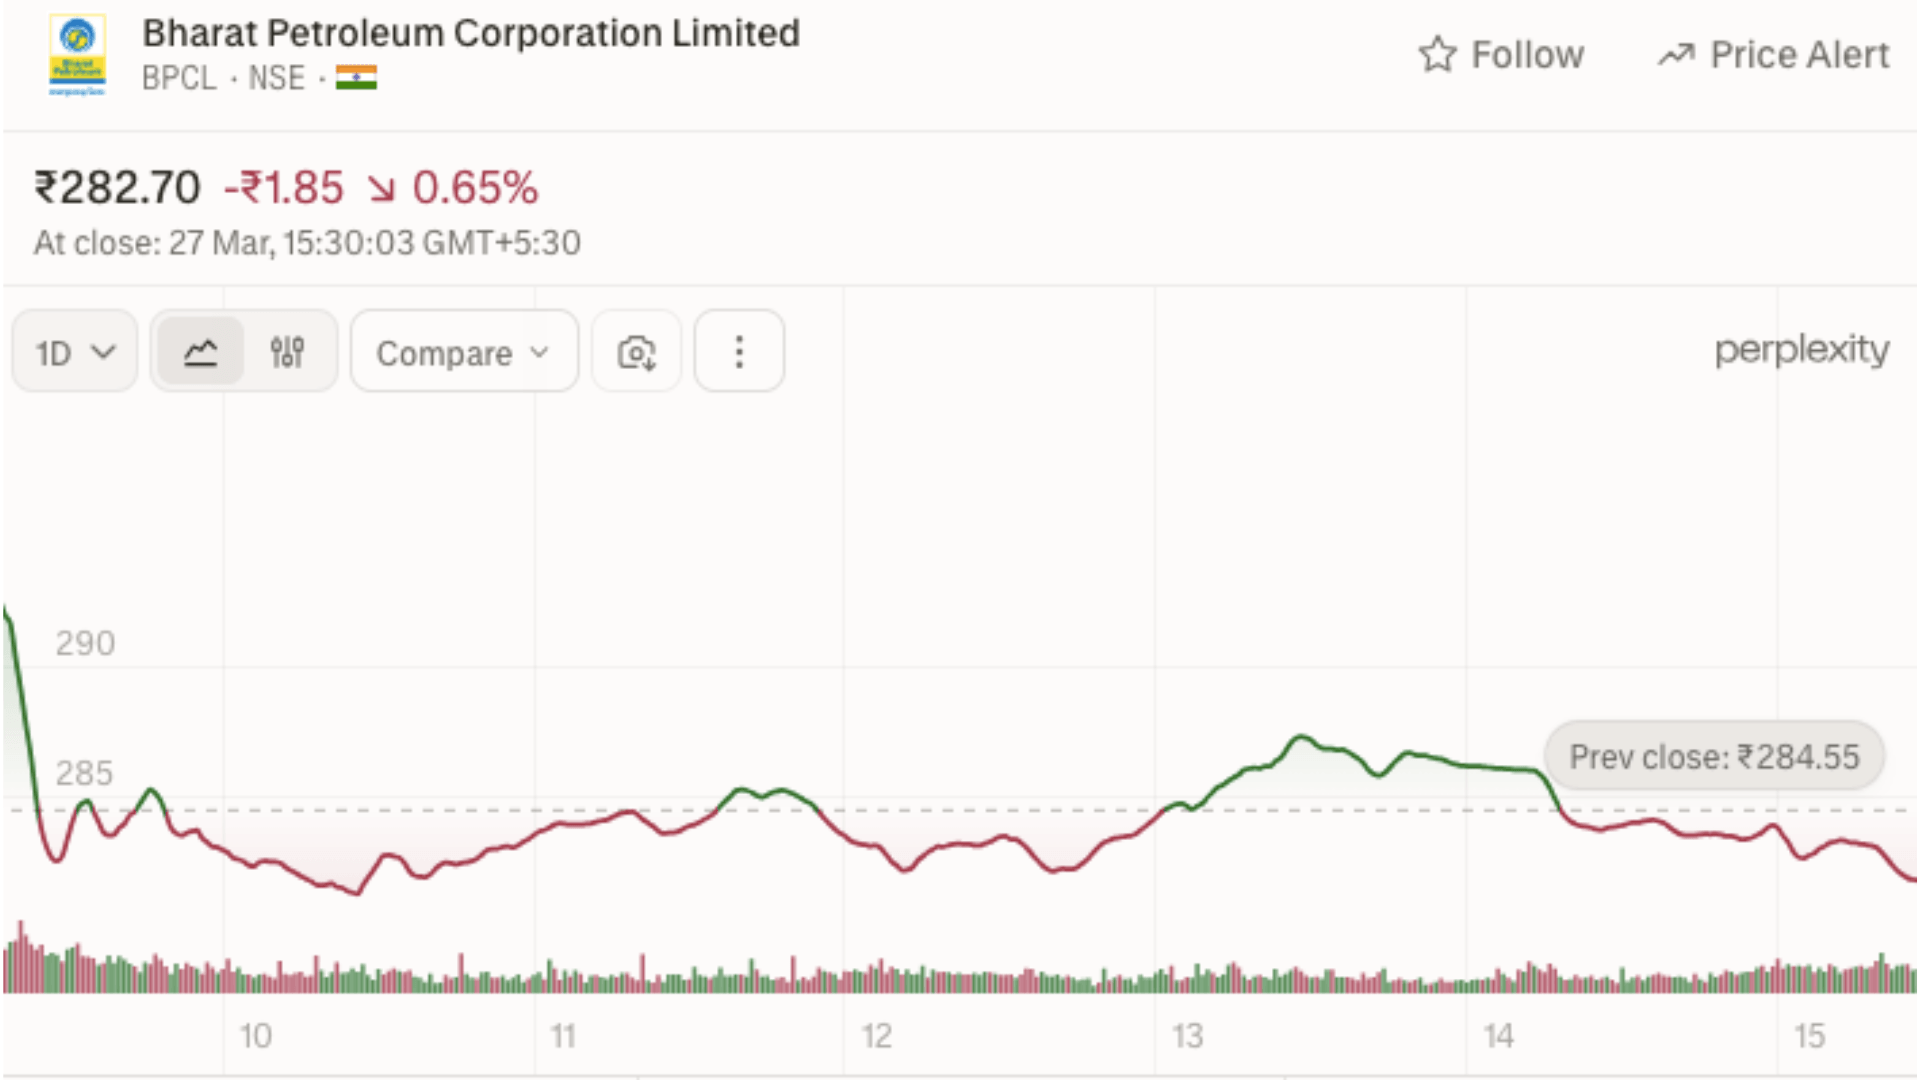The width and height of the screenshot is (1920, 1080).
Task: Click the Bharat Petroleum company logo
Action: pyautogui.click(x=77, y=56)
